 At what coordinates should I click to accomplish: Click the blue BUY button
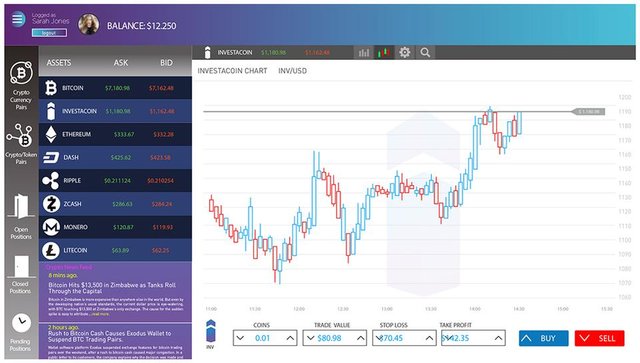point(544,339)
